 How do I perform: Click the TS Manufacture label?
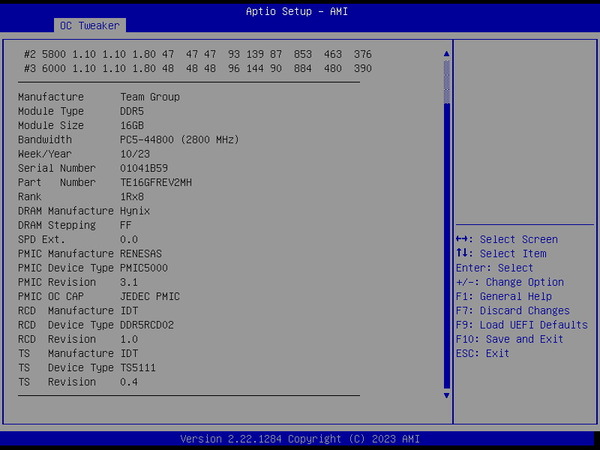pos(66,353)
